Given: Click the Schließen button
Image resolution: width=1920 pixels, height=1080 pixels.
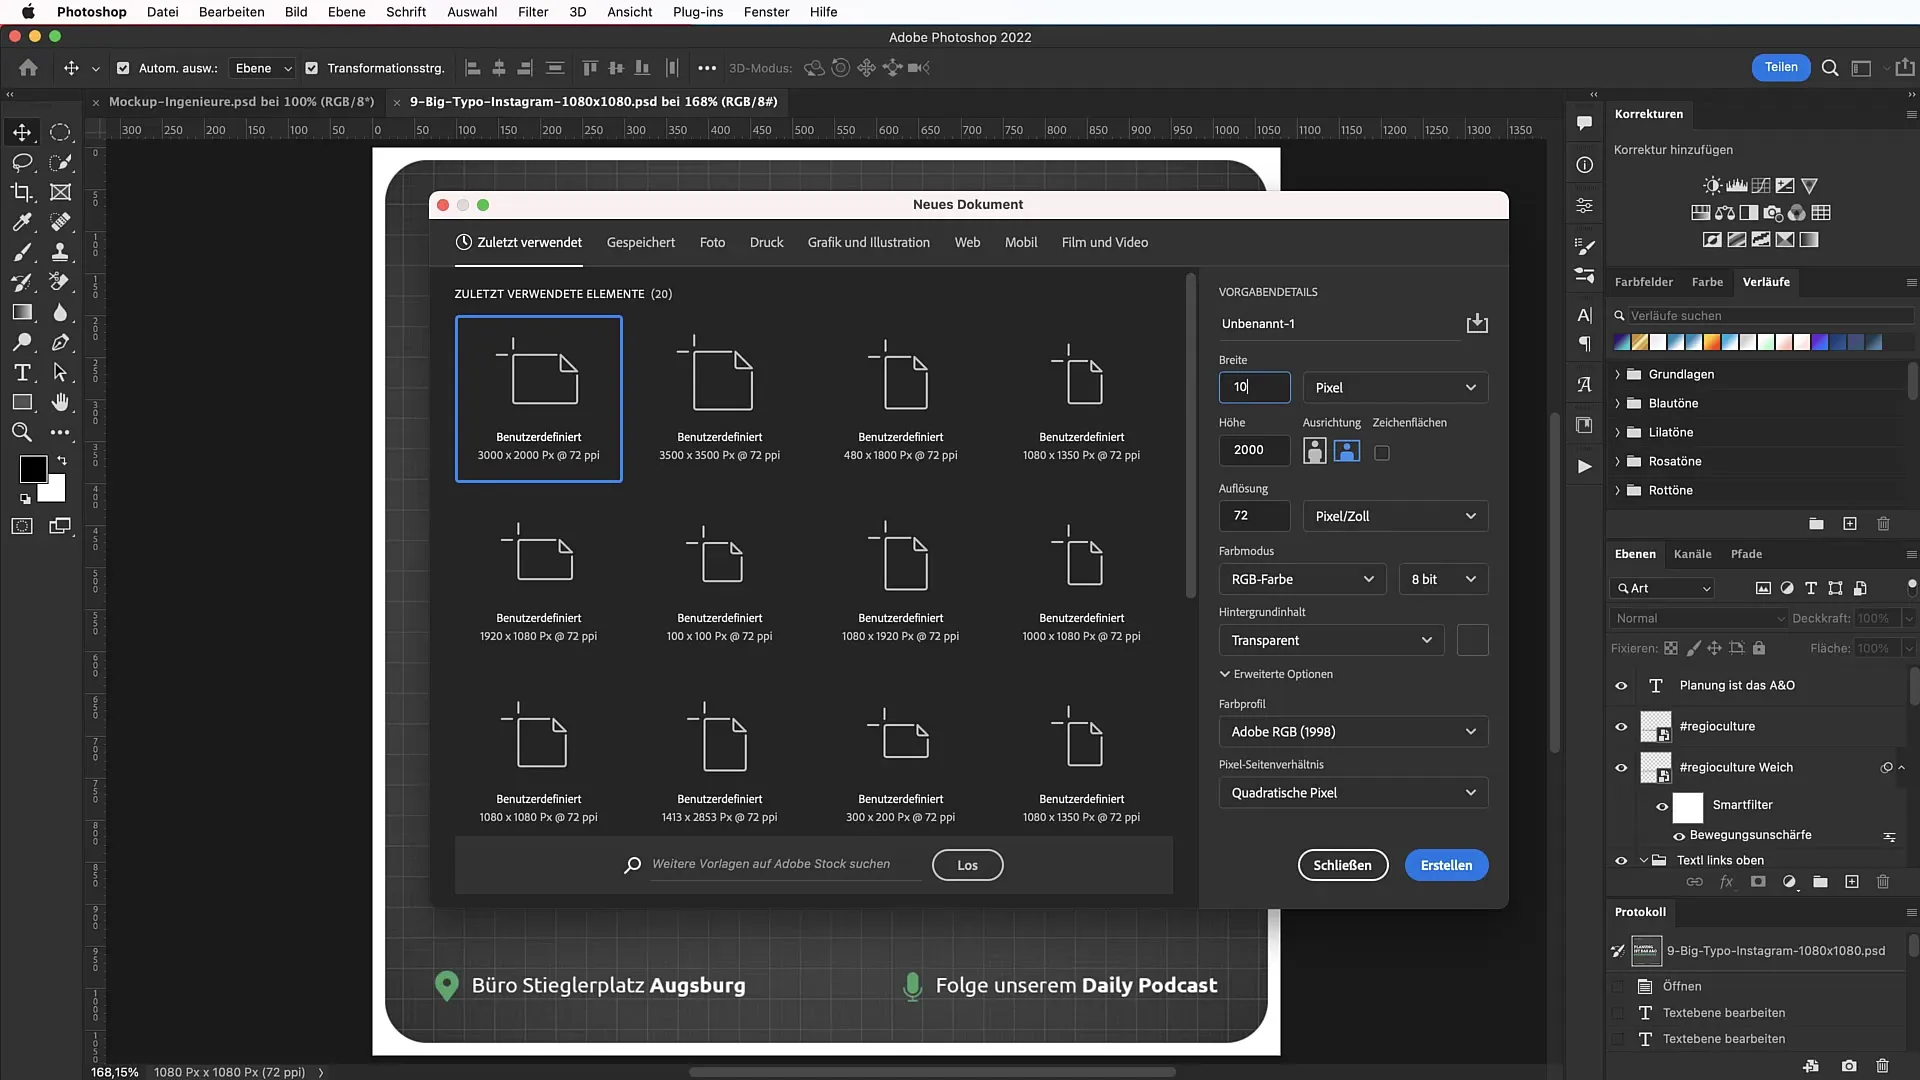Looking at the screenshot, I should pyautogui.click(x=1342, y=865).
